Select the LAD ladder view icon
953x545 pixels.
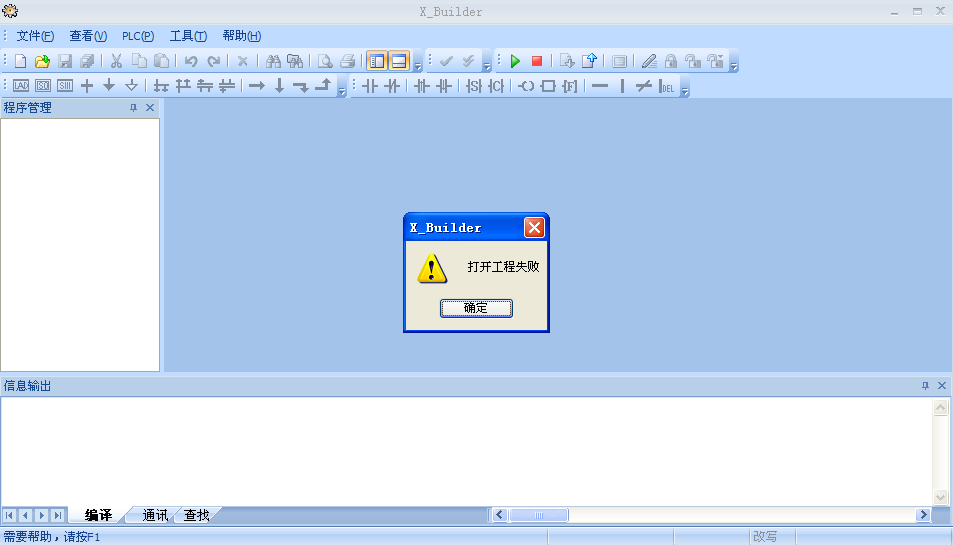(21, 86)
